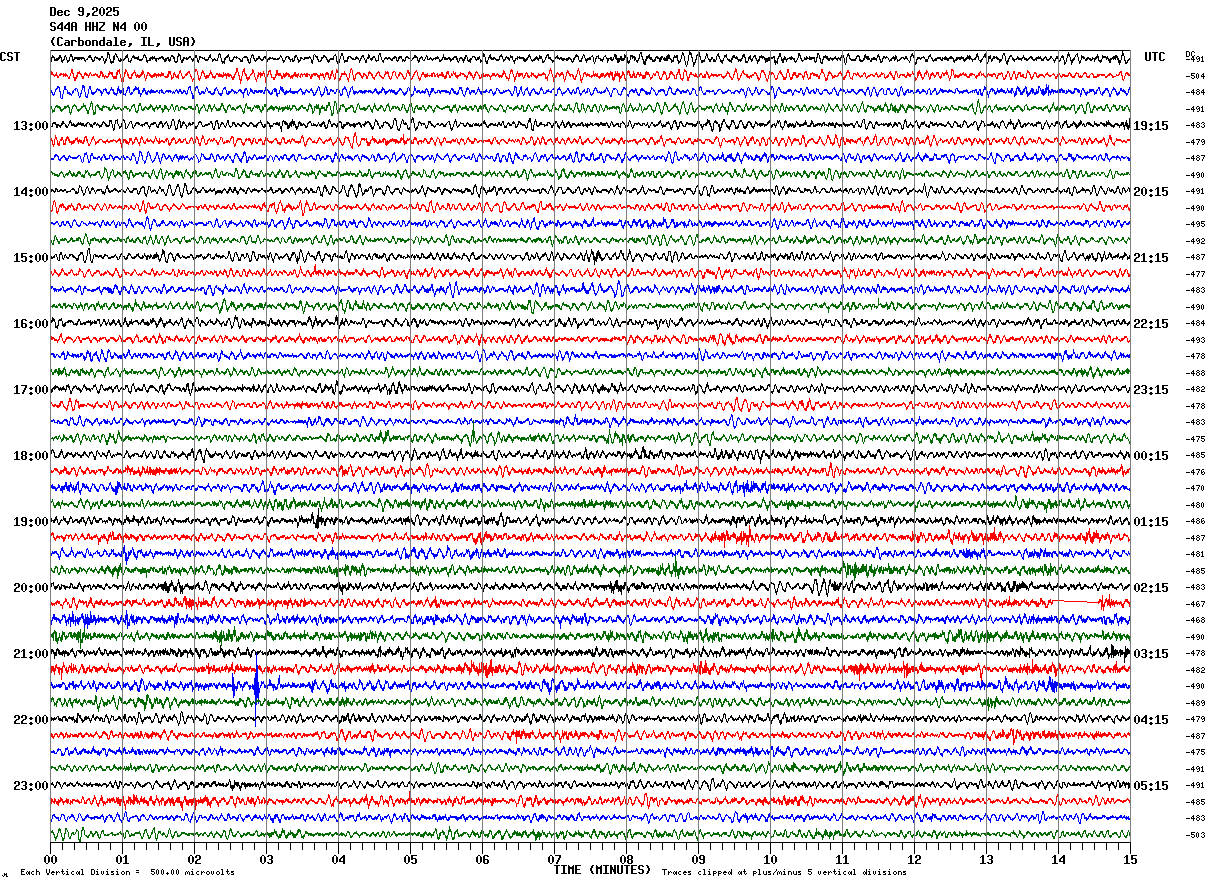Click the CST timezone label
The height and width of the screenshot is (886, 1210).
(10, 57)
